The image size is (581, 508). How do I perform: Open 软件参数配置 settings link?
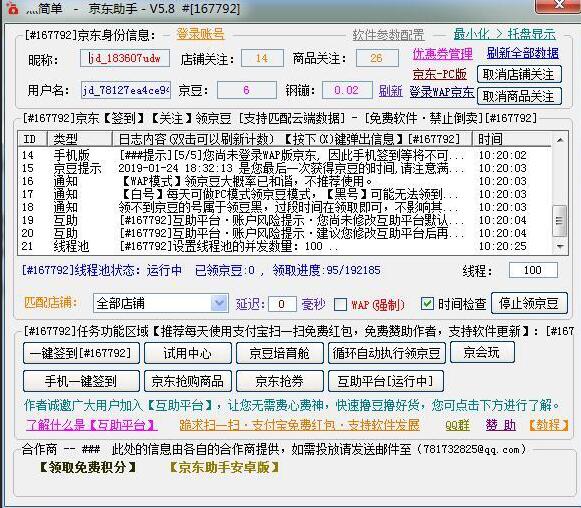pyautogui.click(x=388, y=35)
